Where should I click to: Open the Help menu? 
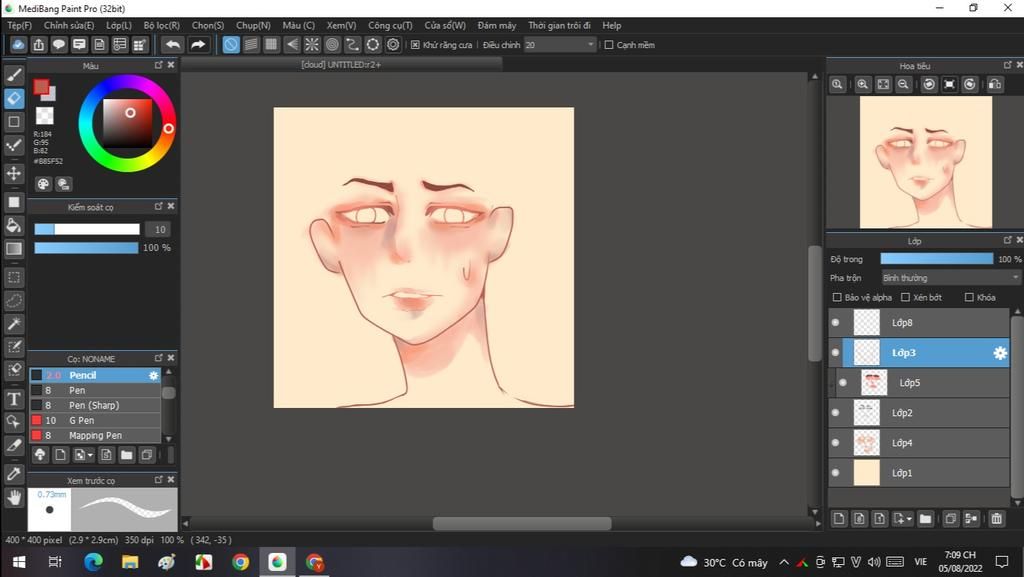tap(612, 25)
